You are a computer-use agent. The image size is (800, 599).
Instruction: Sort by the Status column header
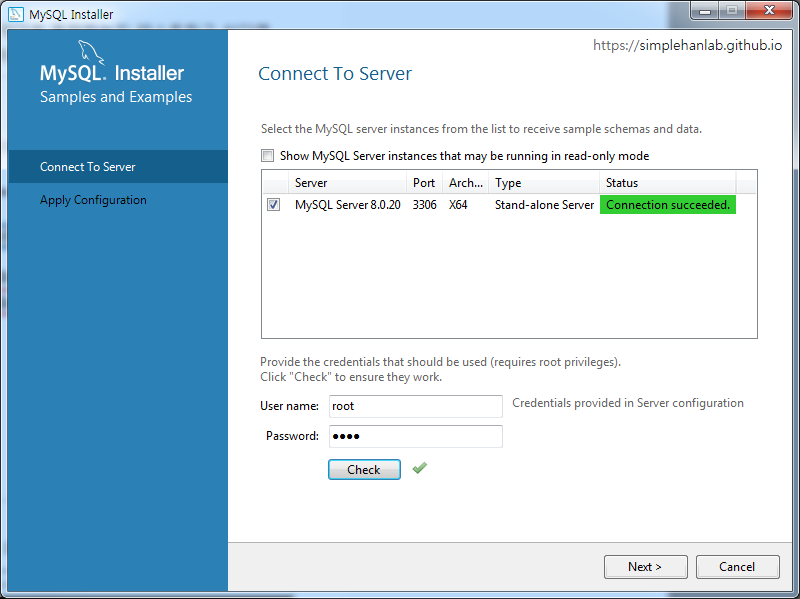[x=668, y=183]
